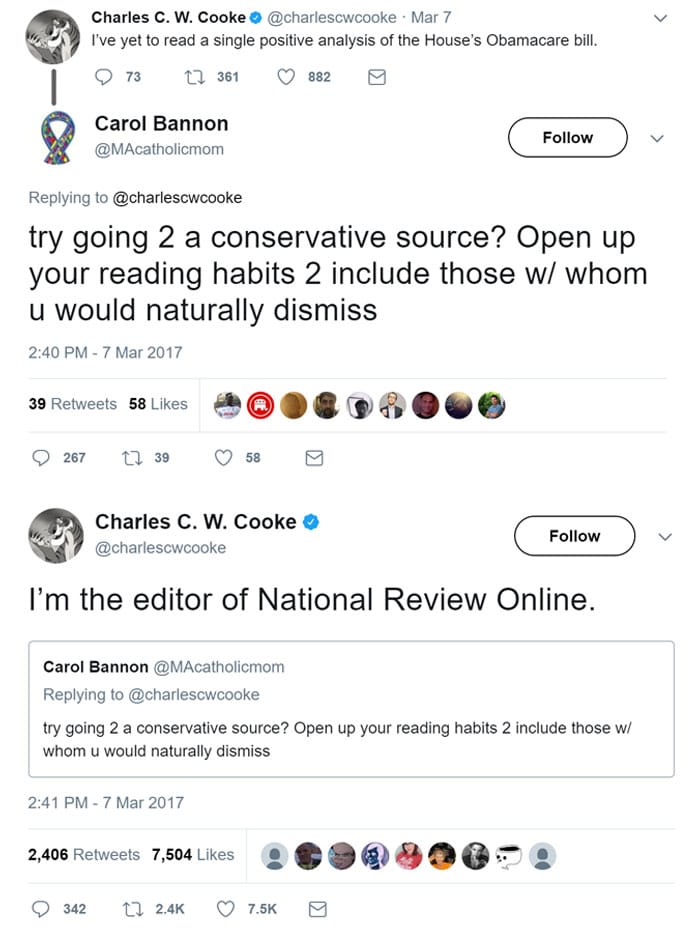Follow Carol Bannon
Image resolution: width=700 pixels, height=939 pixels.
[568, 137]
